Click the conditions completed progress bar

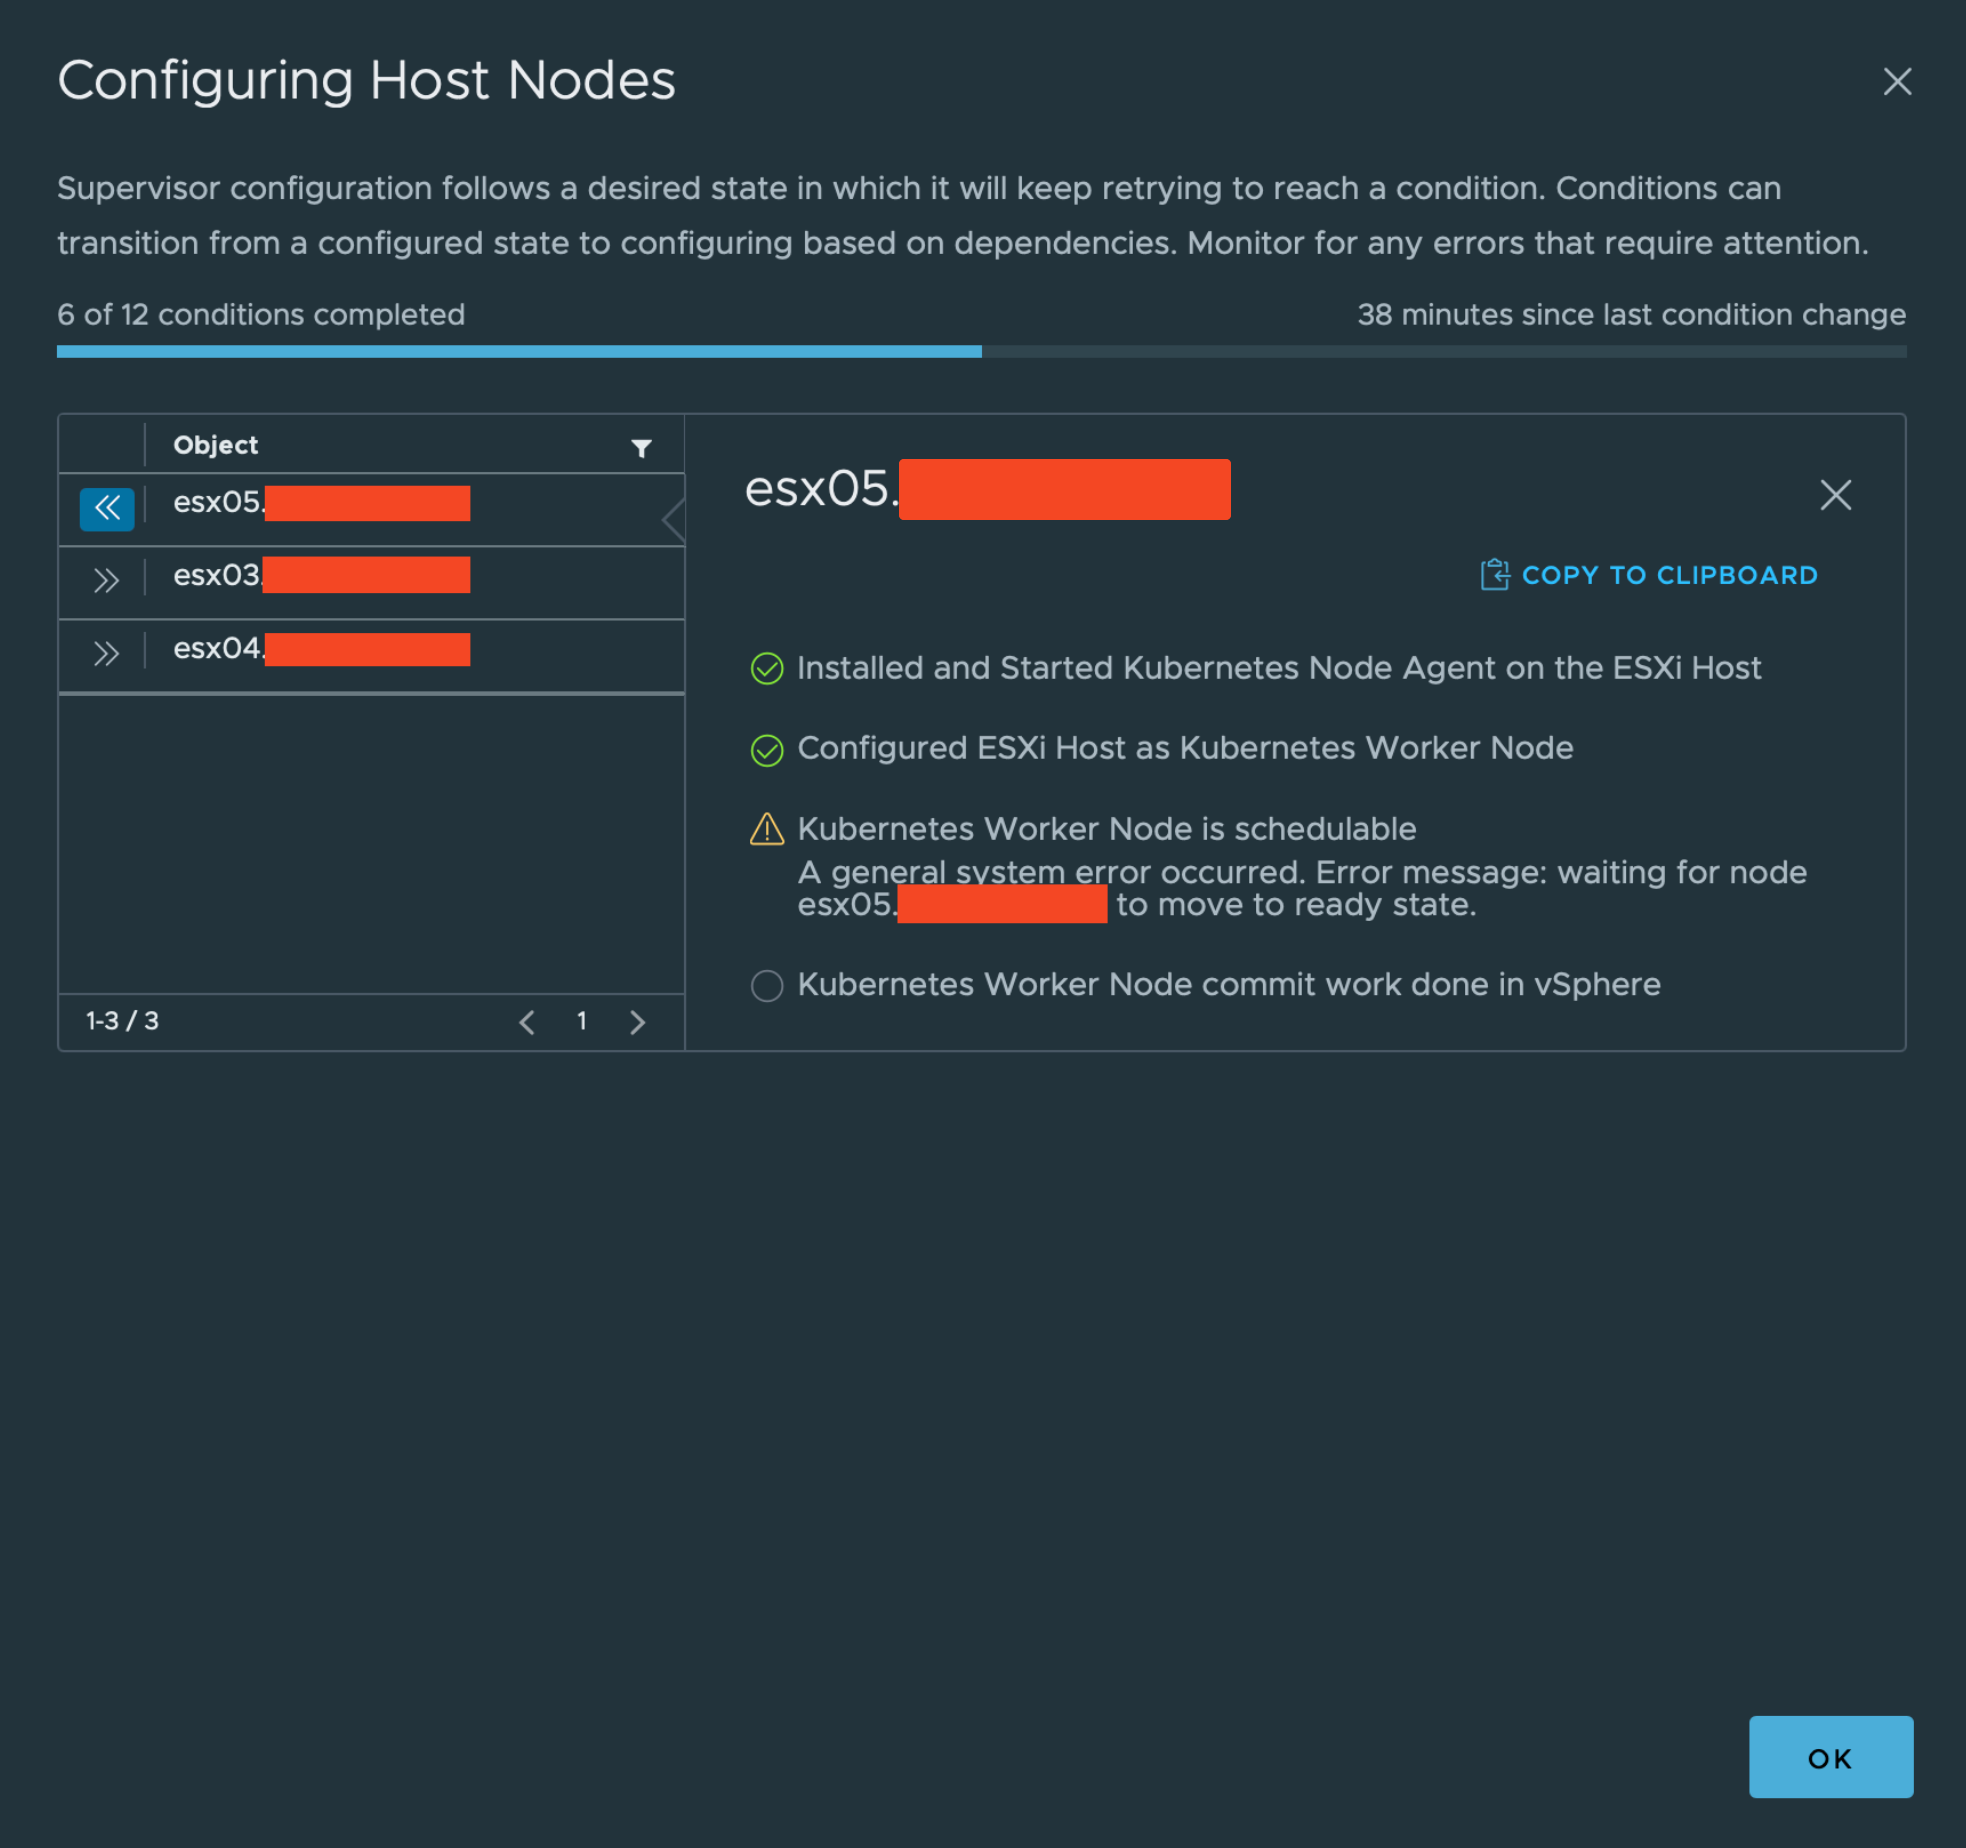[981, 352]
